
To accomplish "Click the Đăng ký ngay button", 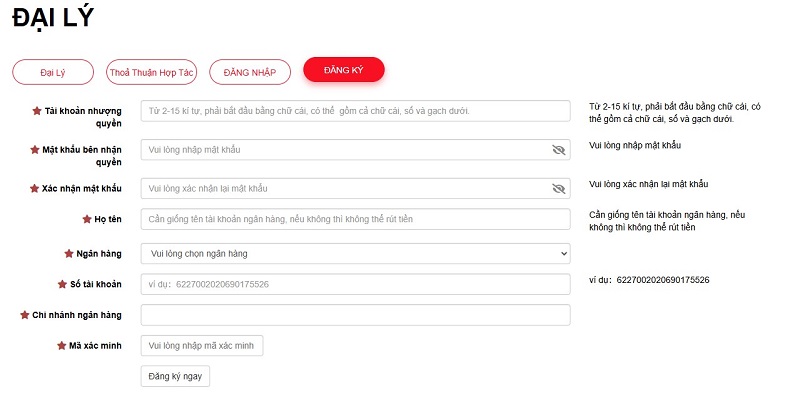I will click(x=175, y=376).
